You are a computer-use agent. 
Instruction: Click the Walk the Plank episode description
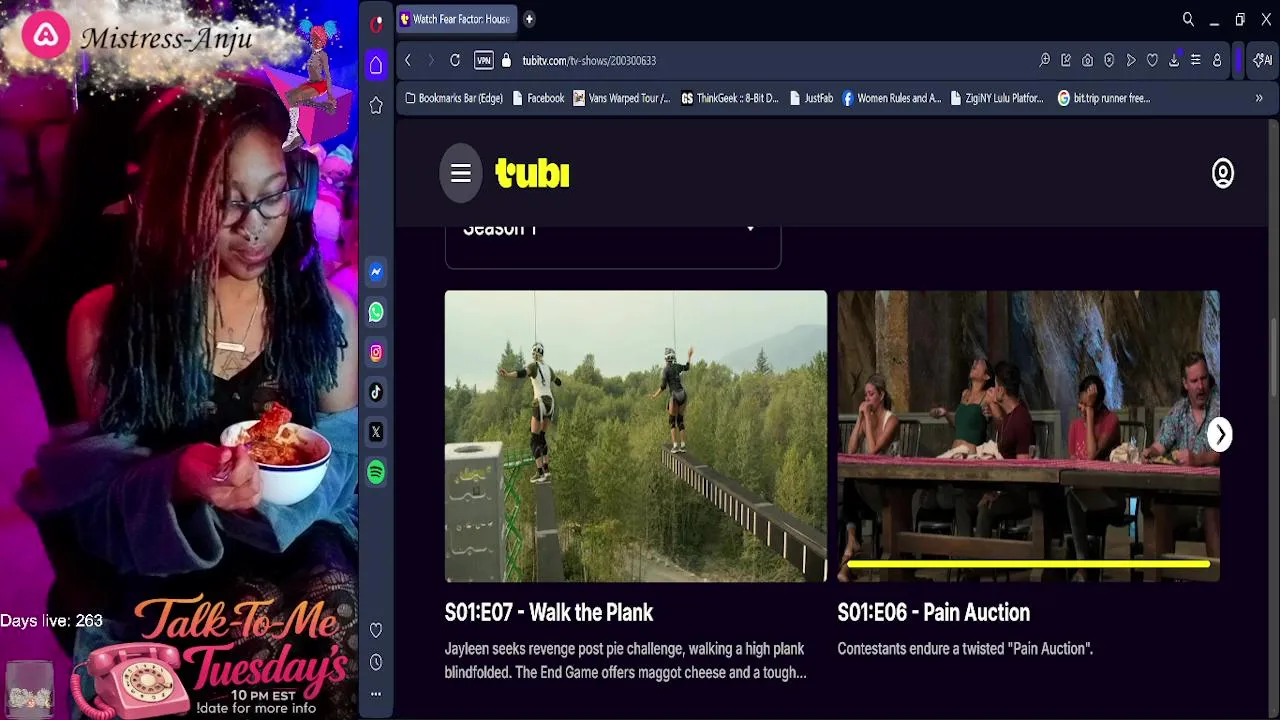click(x=626, y=661)
